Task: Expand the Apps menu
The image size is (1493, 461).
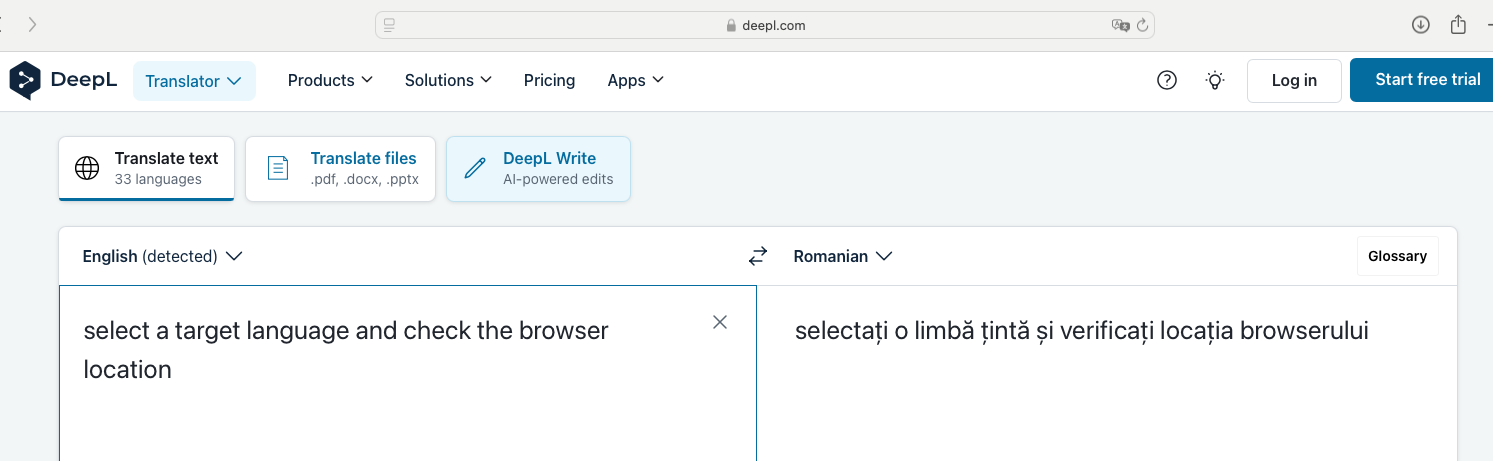Action: (635, 80)
